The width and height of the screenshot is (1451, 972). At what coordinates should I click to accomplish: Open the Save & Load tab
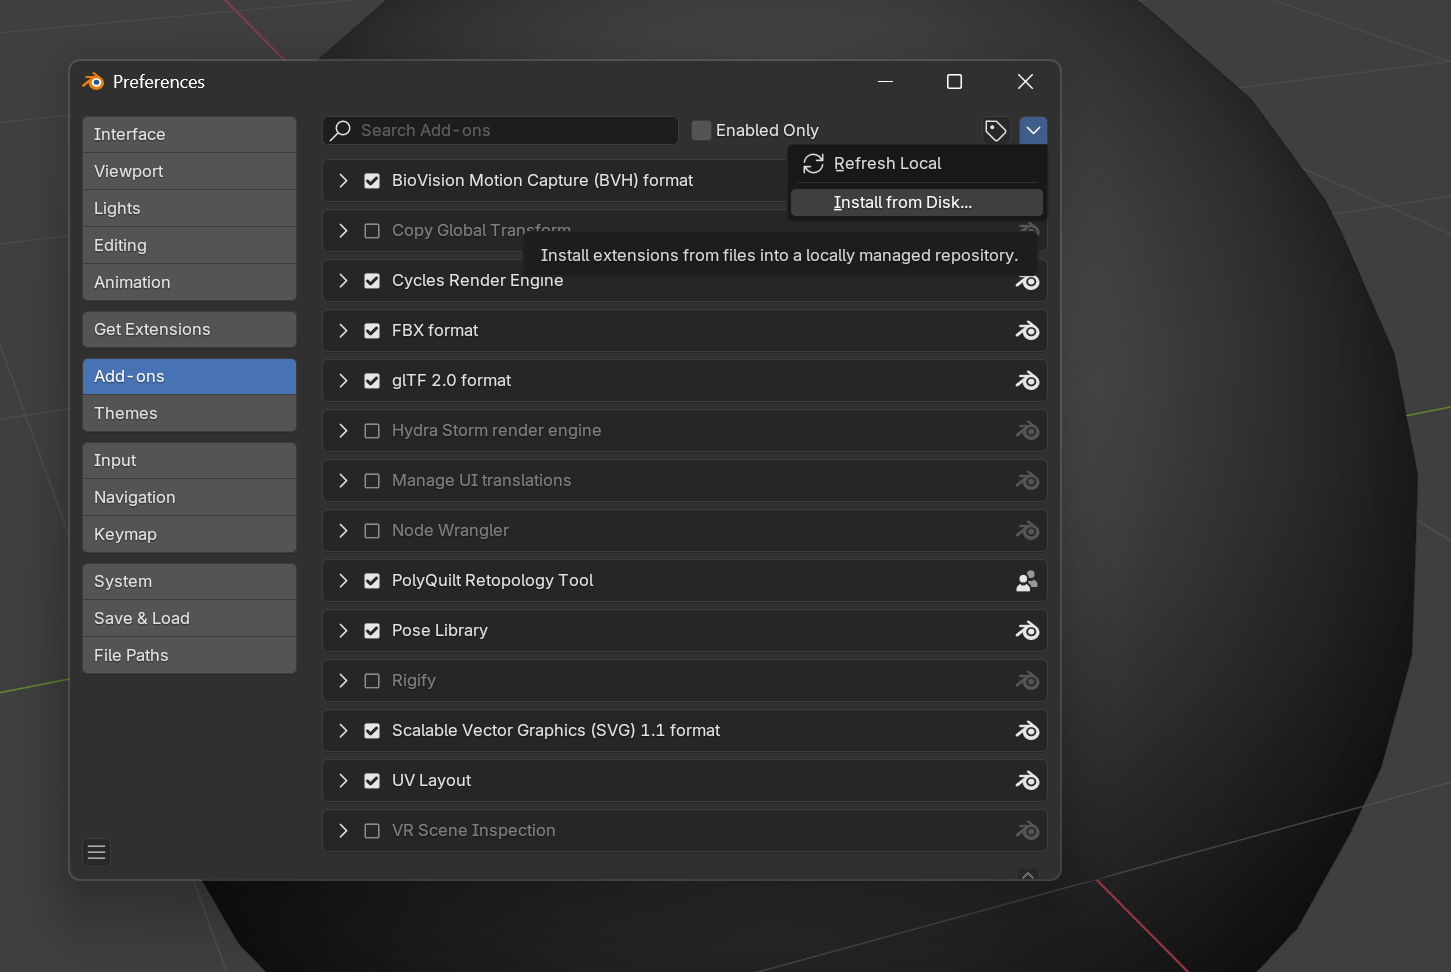tap(189, 618)
